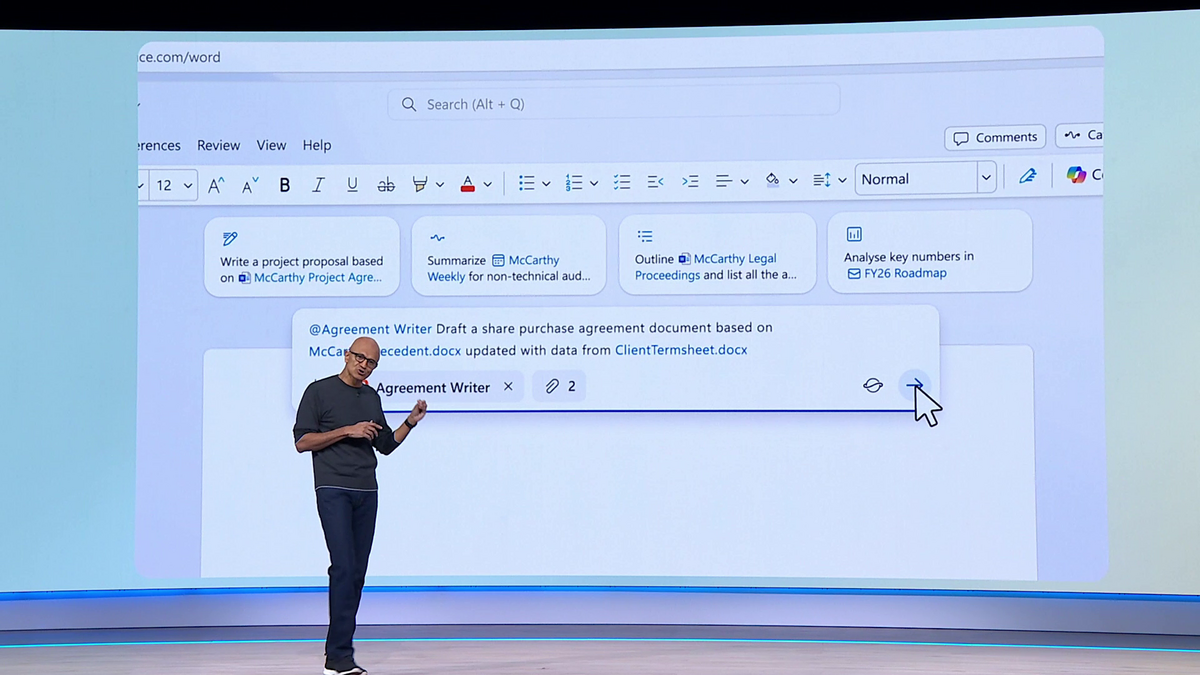Open the alignment options dropdown arrow
1200x675 pixels.
(x=744, y=182)
